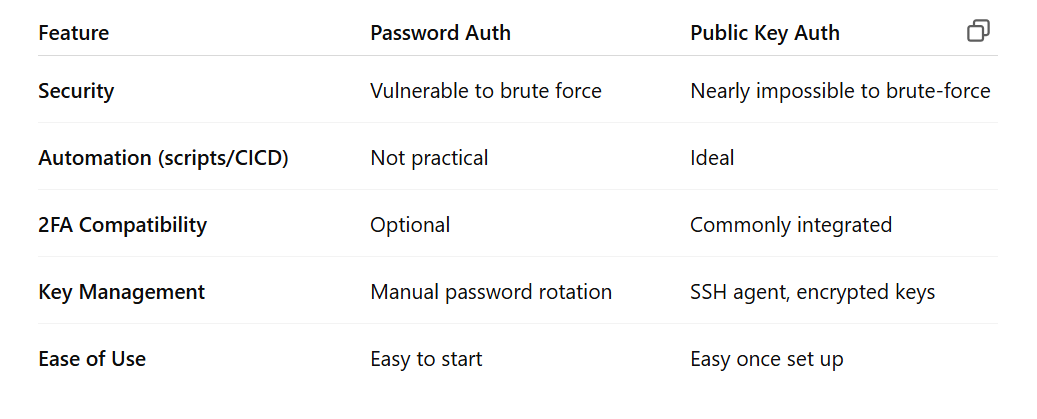Select the 'Commonly integrated' cell
Viewport: 1037px width, 419px height.
tap(790, 225)
